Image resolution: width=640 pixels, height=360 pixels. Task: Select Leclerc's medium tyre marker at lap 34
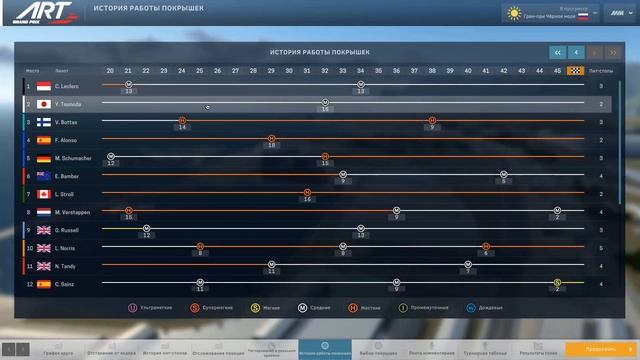(x=360, y=84)
